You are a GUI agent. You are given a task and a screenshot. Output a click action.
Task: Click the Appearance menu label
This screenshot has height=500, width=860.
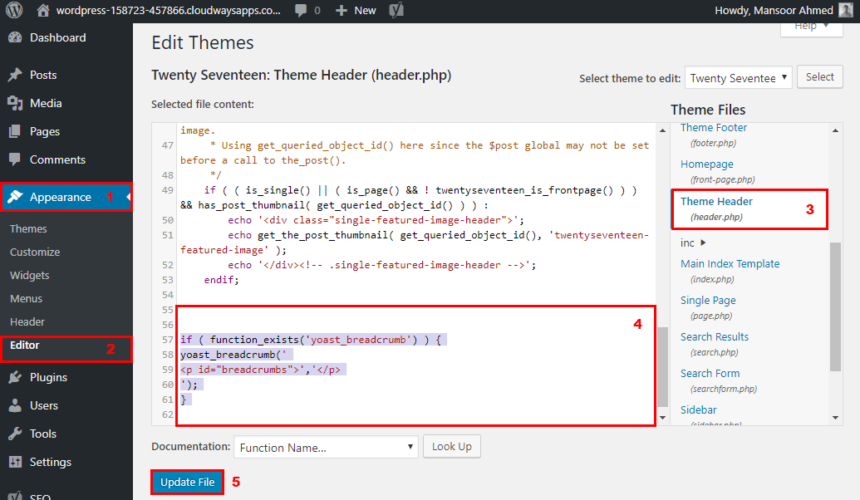60,197
